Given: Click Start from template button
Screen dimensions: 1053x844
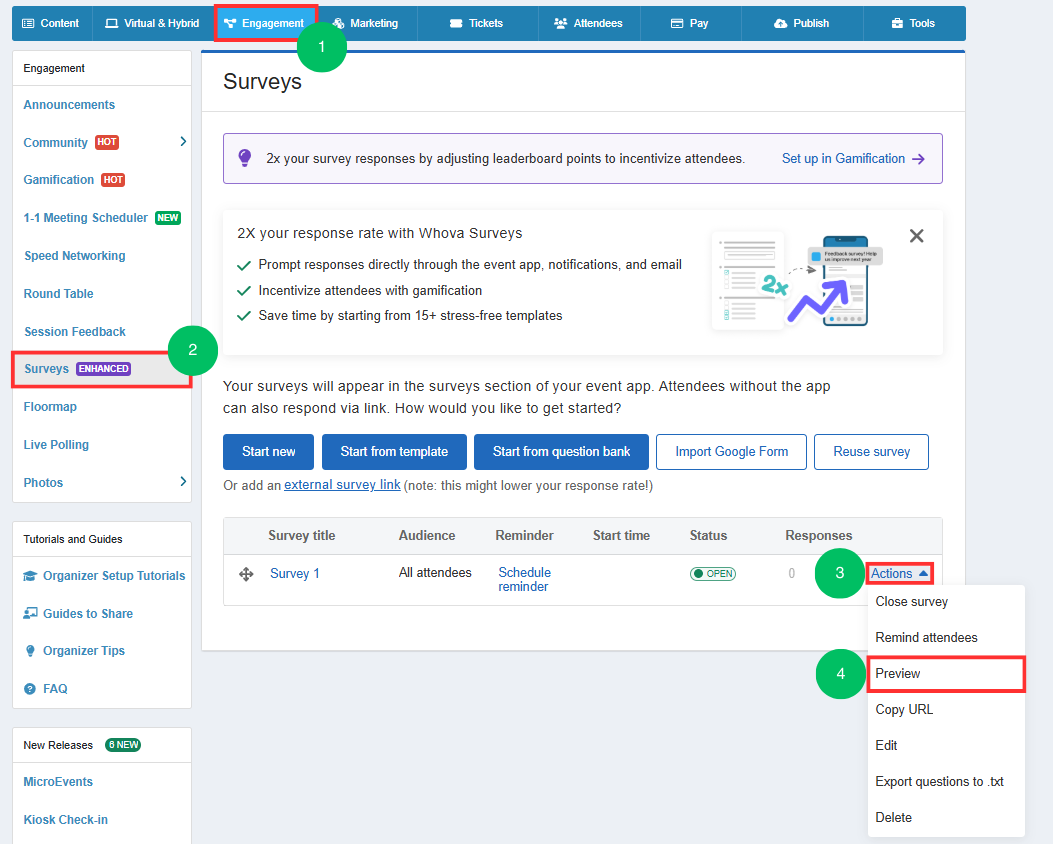Looking at the screenshot, I should click(x=394, y=452).
